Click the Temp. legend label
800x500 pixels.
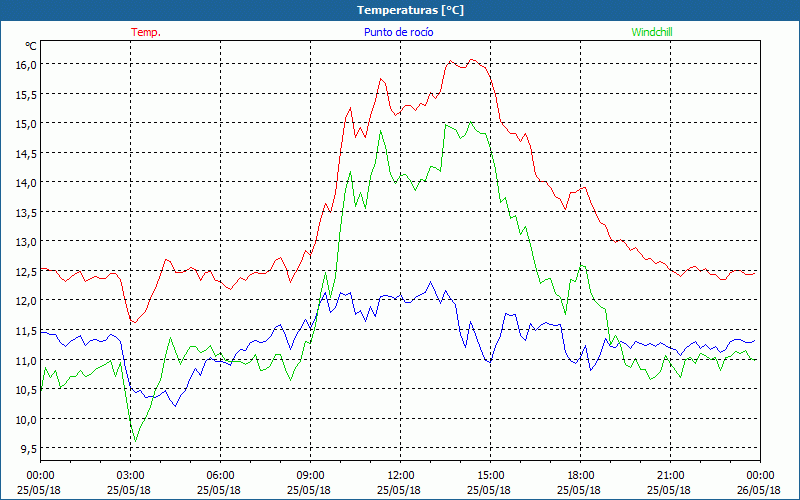(x=146, y=32)
